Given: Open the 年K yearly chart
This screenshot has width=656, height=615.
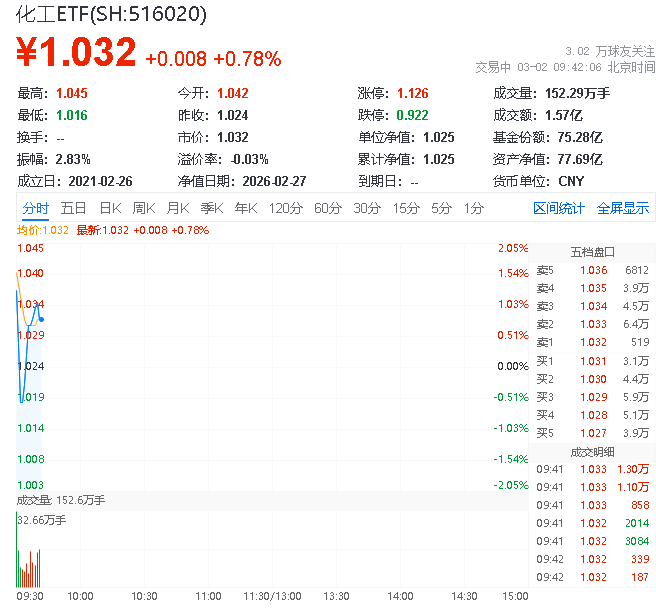Looking at the screenshot, I should coord(245,208).
